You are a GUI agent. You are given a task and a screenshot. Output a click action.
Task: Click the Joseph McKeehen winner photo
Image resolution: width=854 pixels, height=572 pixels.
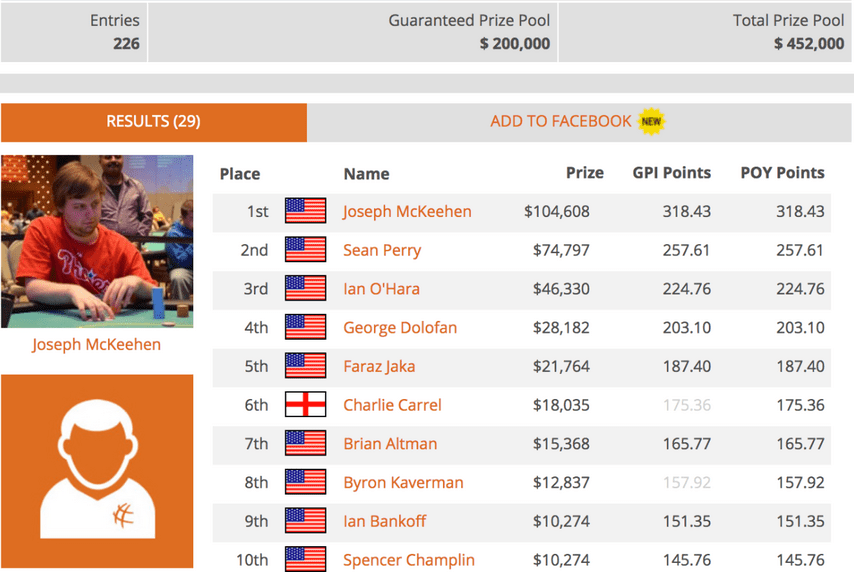tap(97, 241)
